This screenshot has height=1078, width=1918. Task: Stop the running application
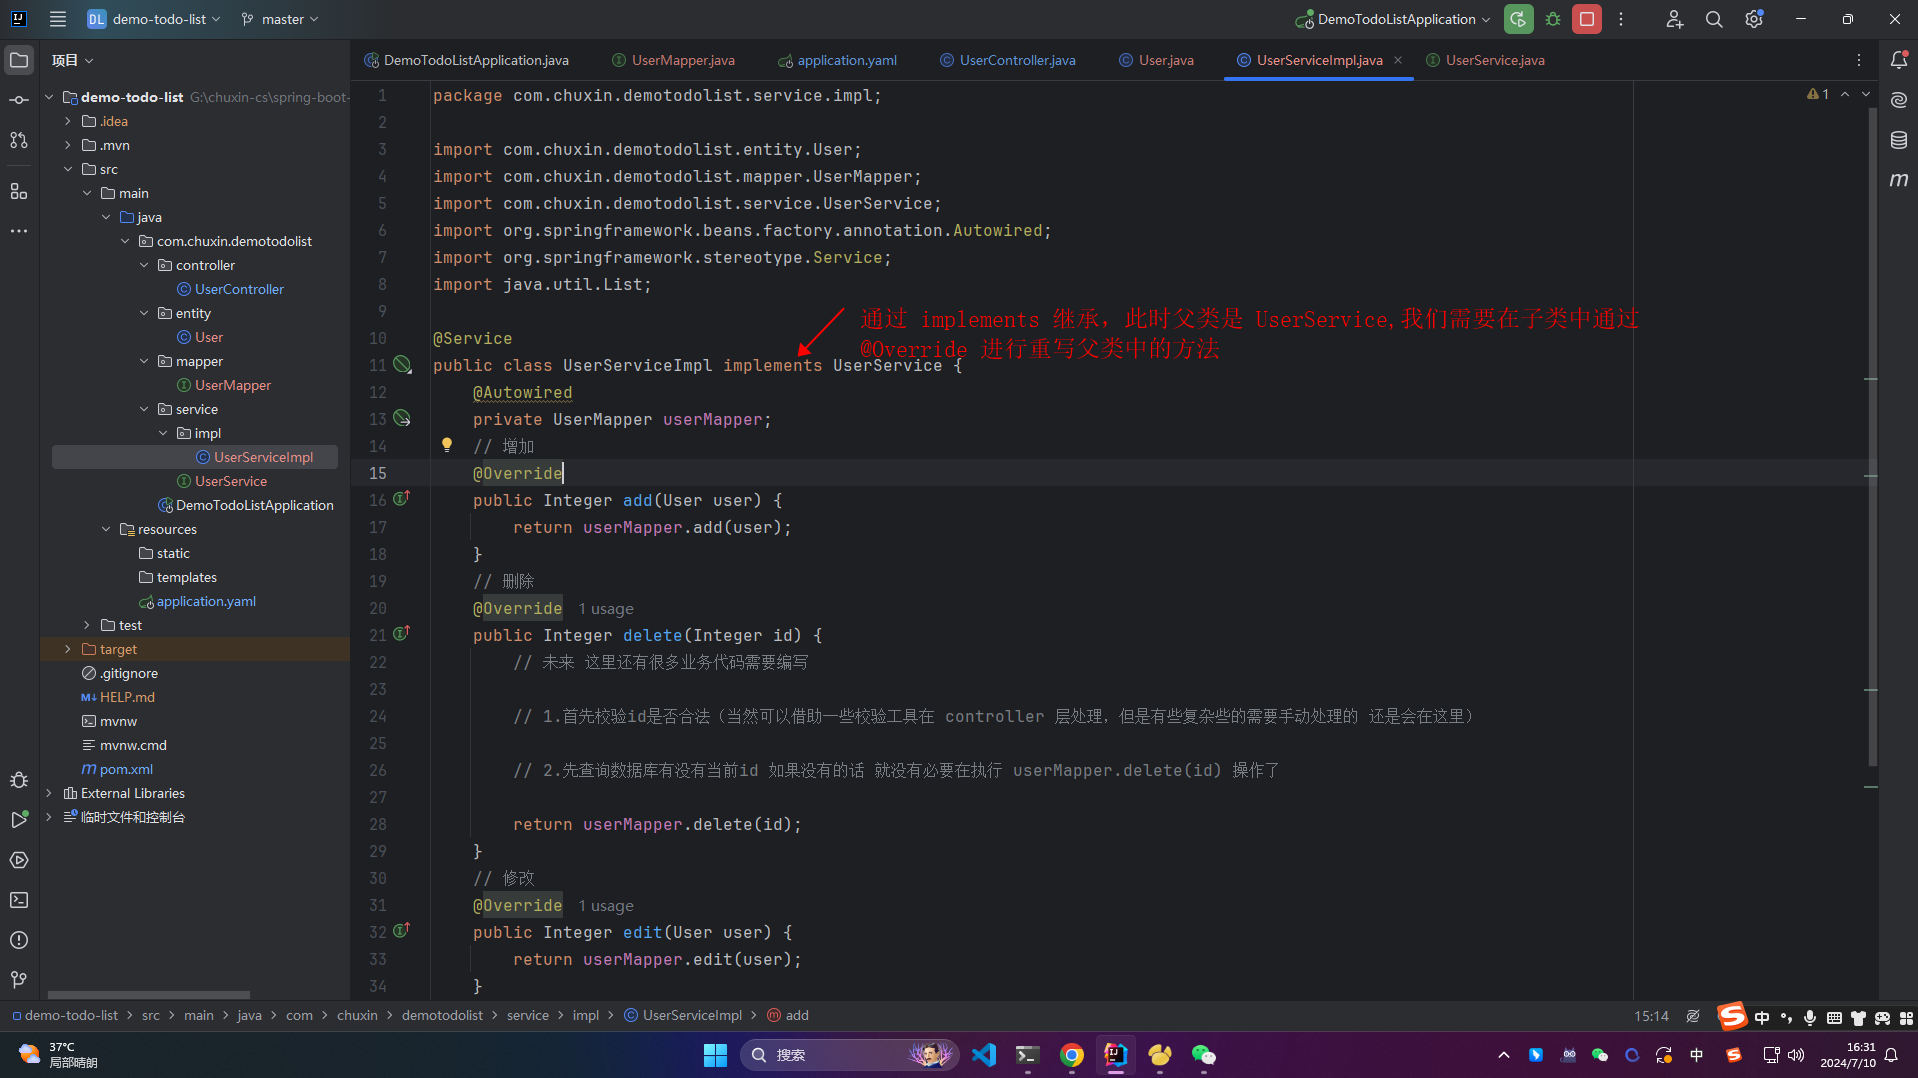click(1587, 19)
